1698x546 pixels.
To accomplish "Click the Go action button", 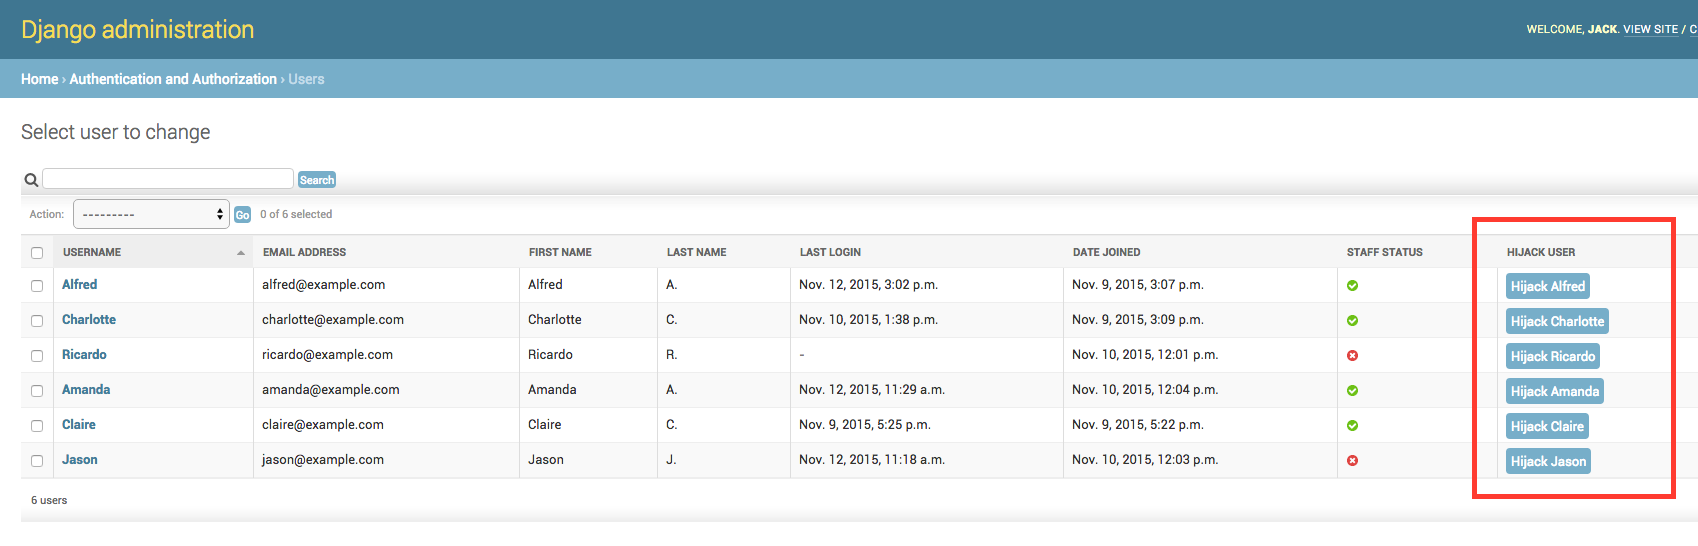I will point(242,215).
